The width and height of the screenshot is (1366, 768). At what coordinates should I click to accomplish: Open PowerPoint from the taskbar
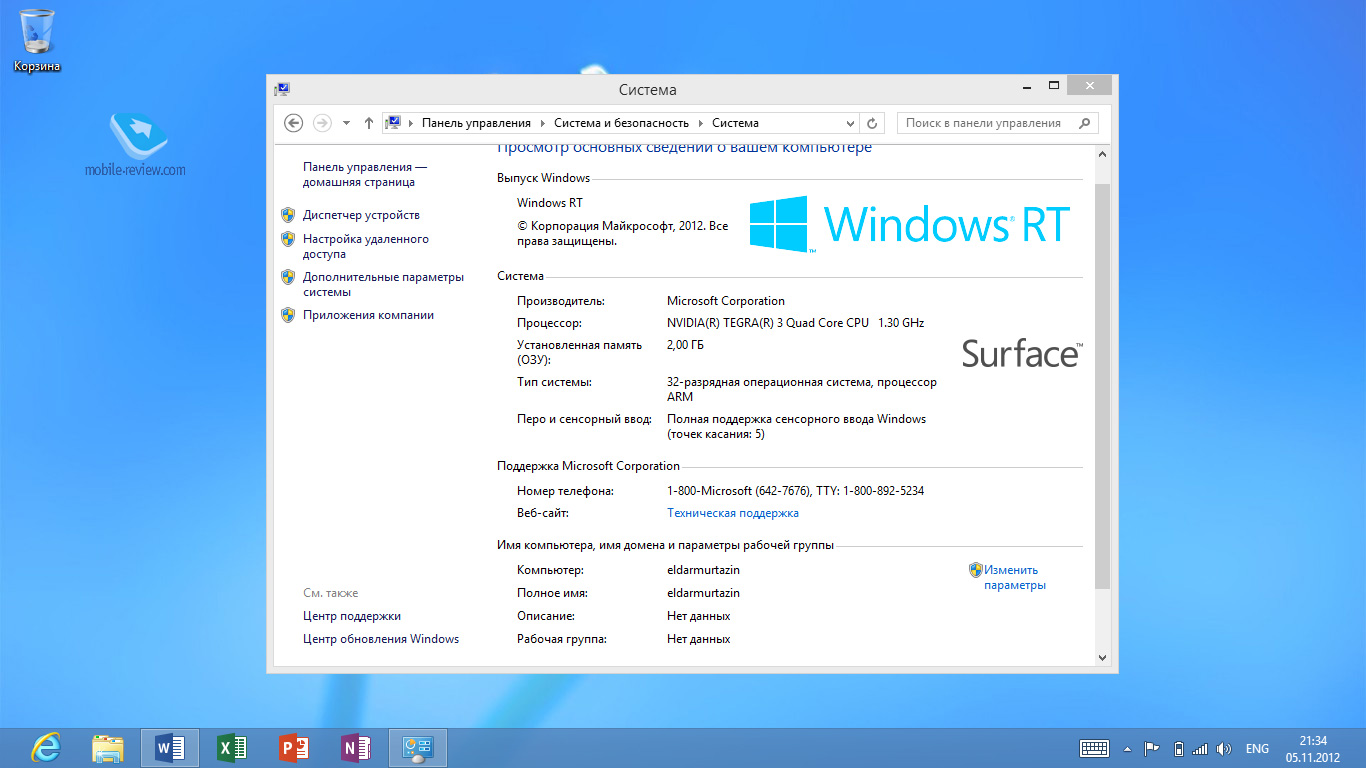pos(294,748)
